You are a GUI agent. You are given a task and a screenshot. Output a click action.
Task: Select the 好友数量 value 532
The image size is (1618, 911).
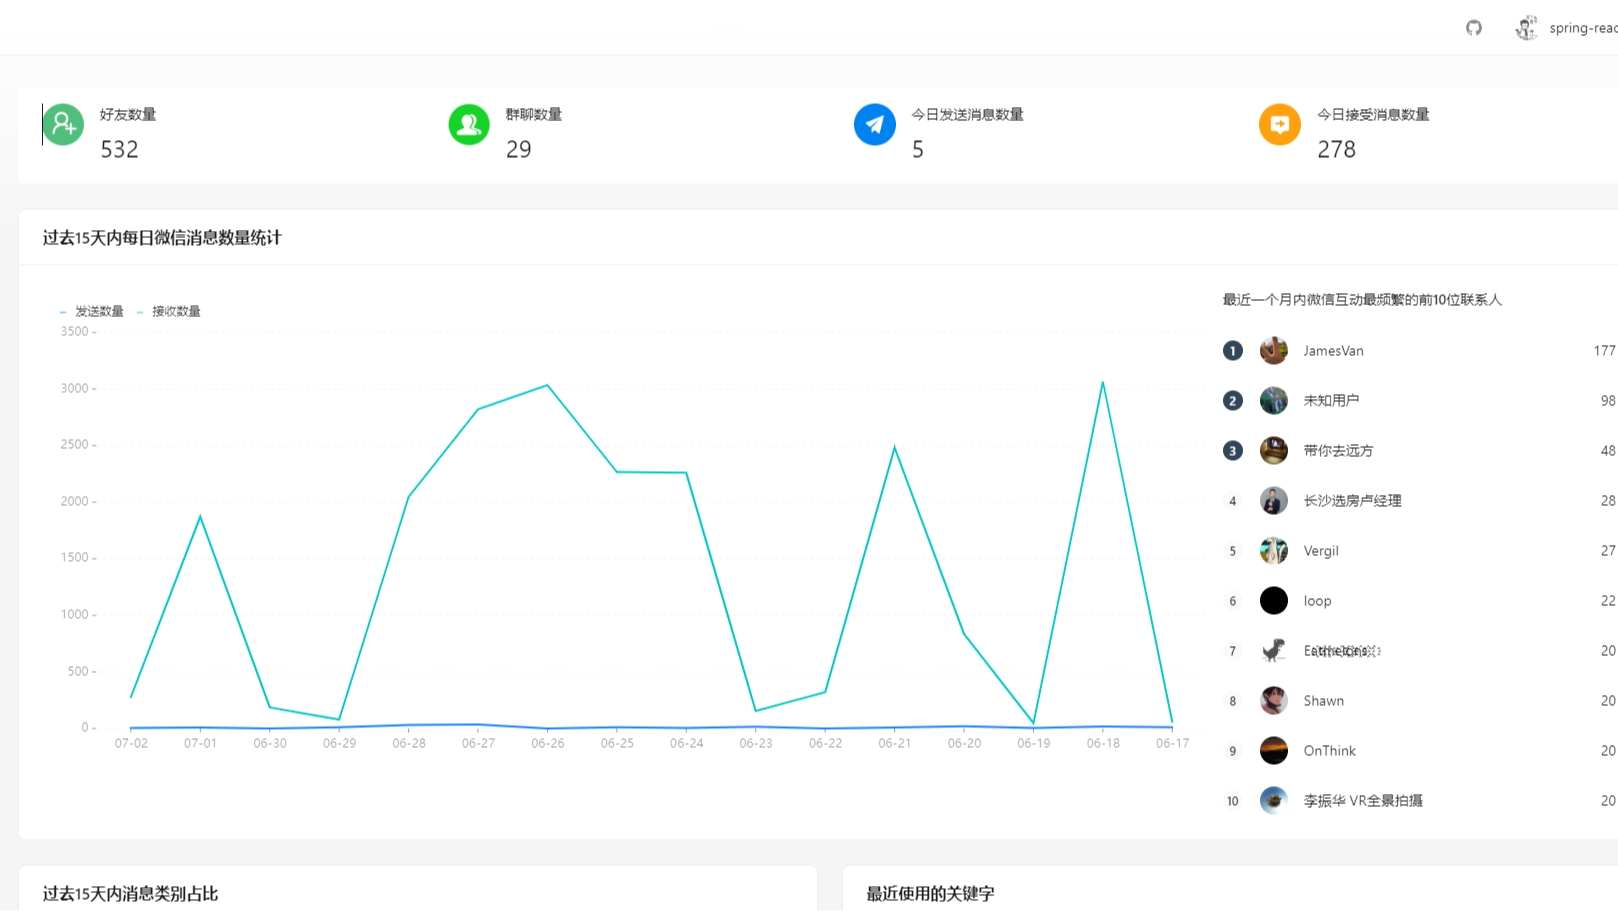(x=119, y=149)
